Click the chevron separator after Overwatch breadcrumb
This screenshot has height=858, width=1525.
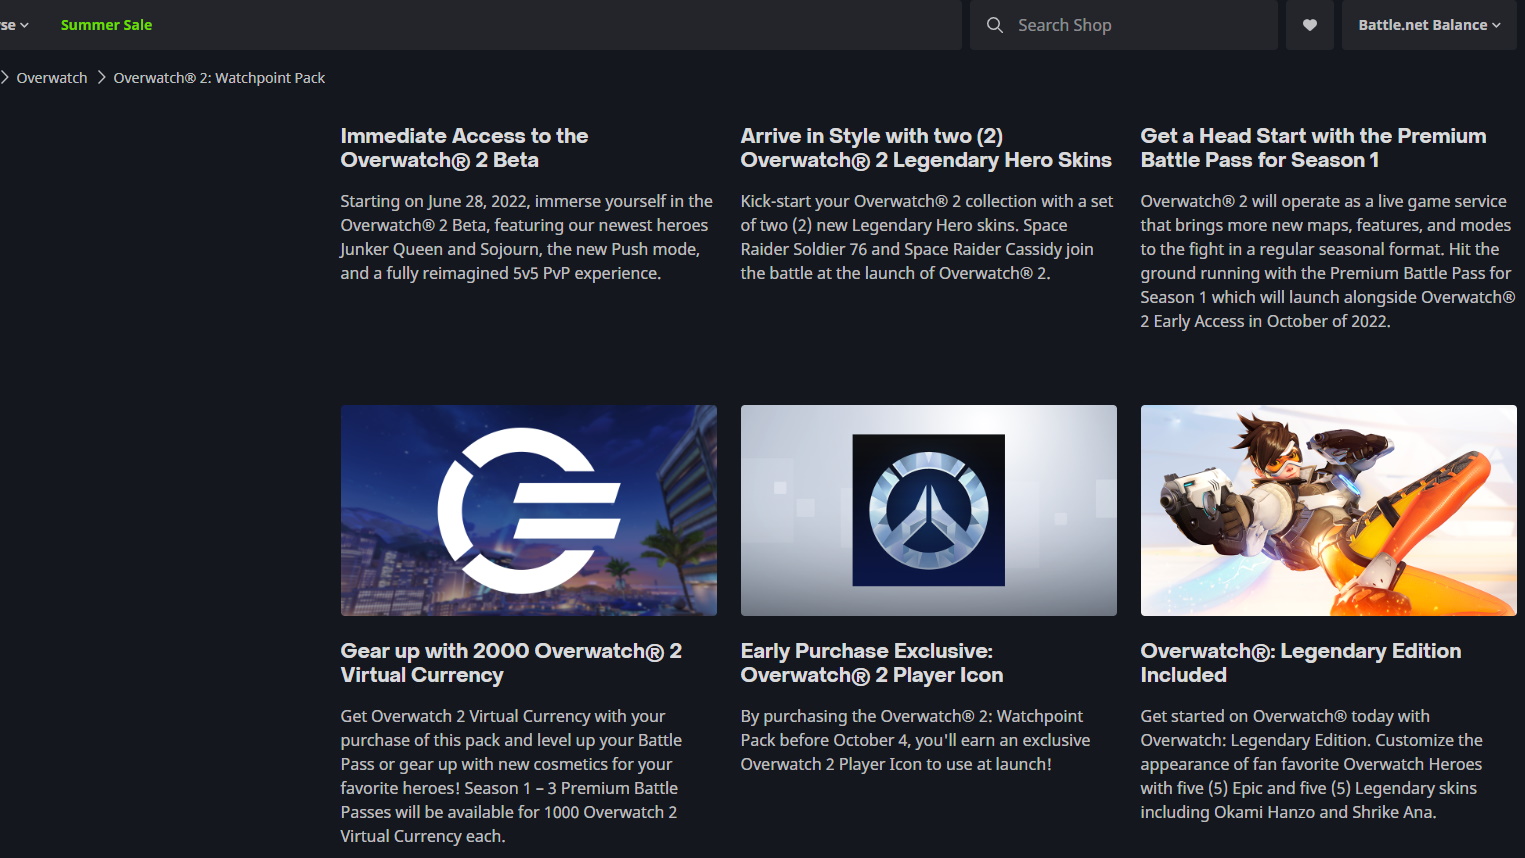tap(101, 77)
